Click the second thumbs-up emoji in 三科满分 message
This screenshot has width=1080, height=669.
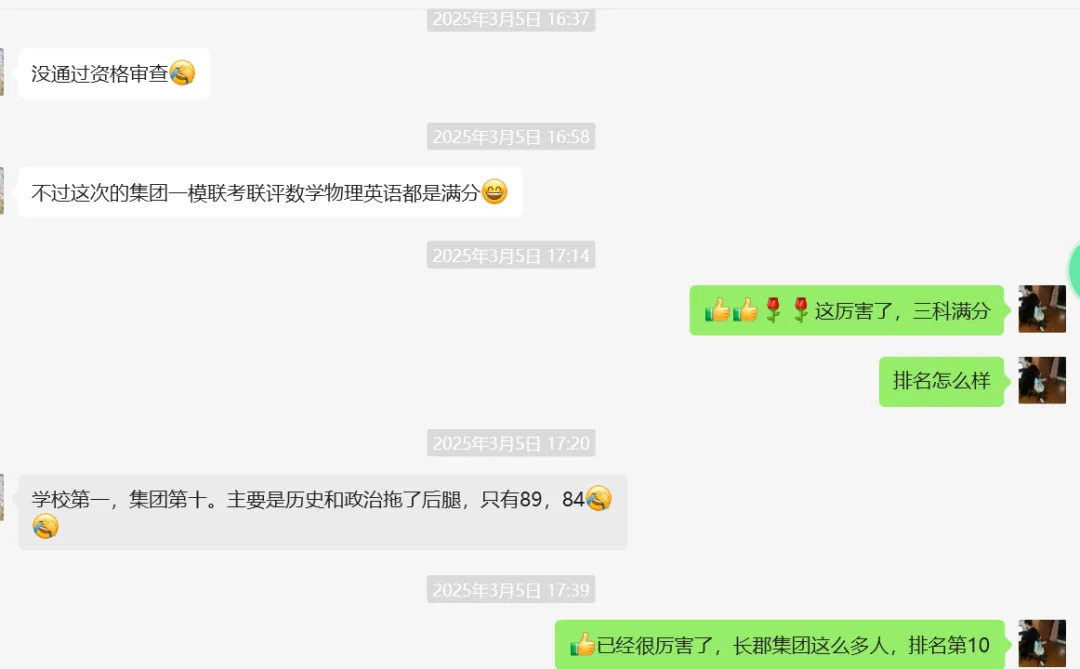[x=745, y=310]
